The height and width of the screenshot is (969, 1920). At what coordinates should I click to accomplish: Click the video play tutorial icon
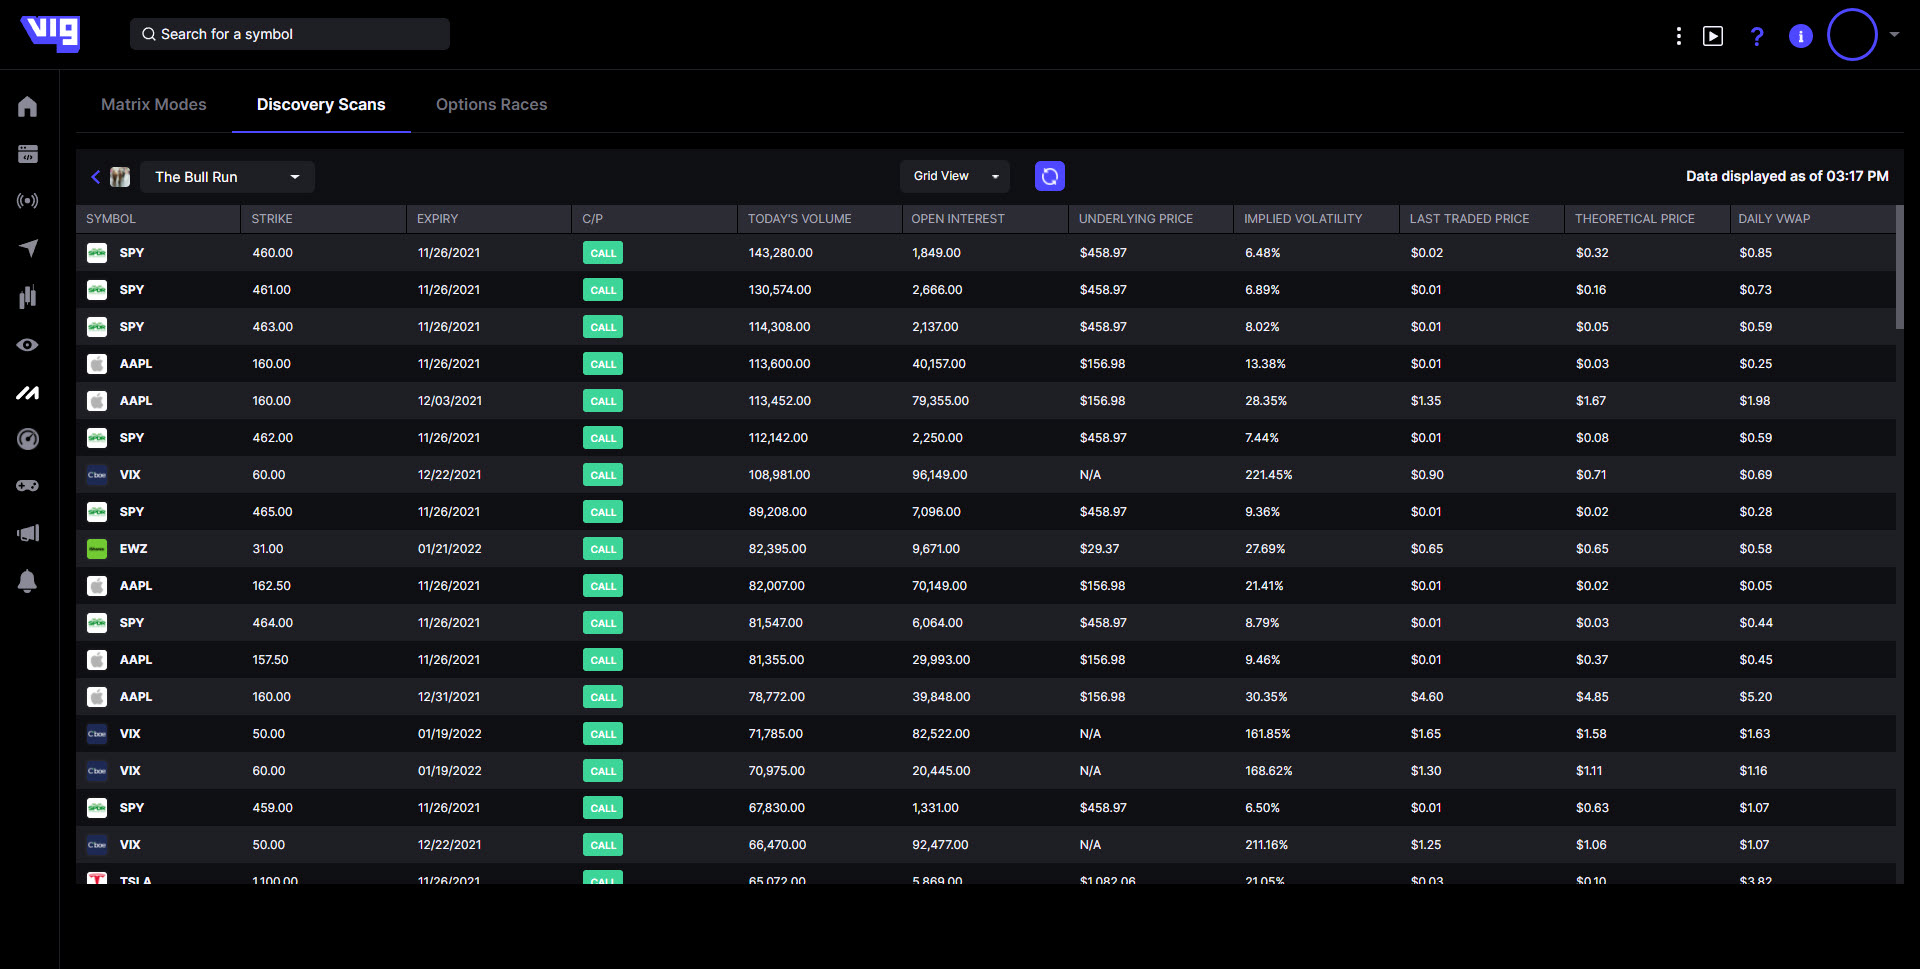[1713, 36]
